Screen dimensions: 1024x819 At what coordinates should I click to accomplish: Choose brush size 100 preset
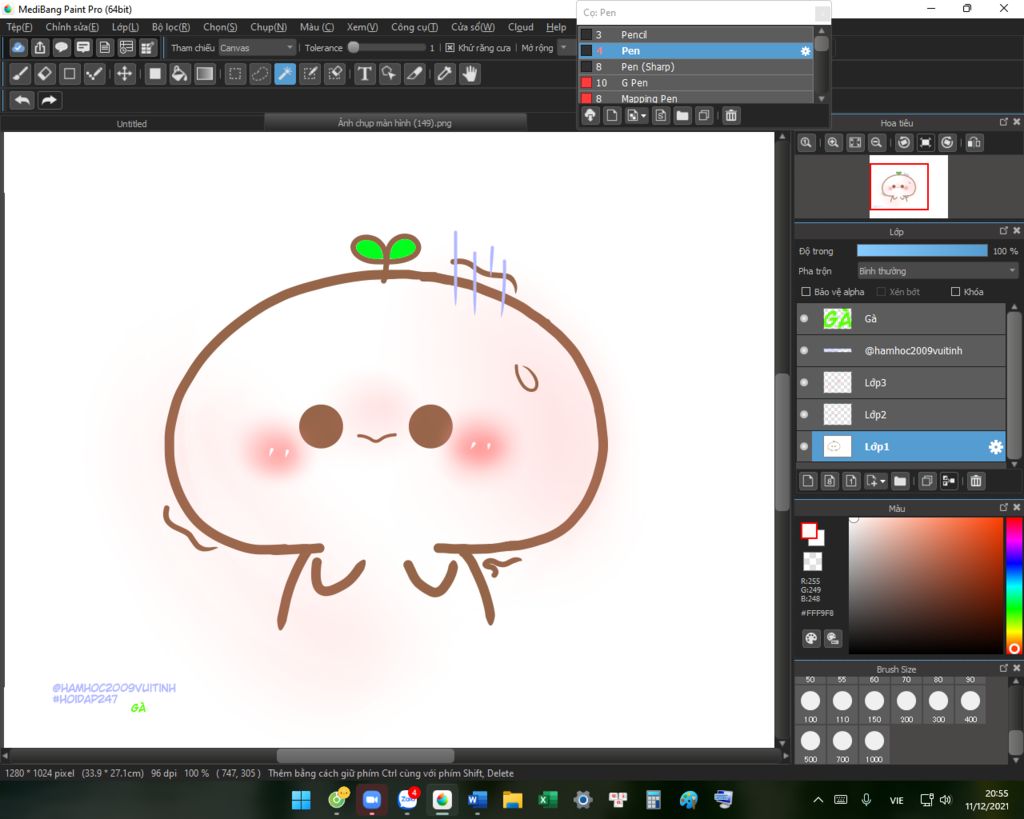tap(810, 705)
